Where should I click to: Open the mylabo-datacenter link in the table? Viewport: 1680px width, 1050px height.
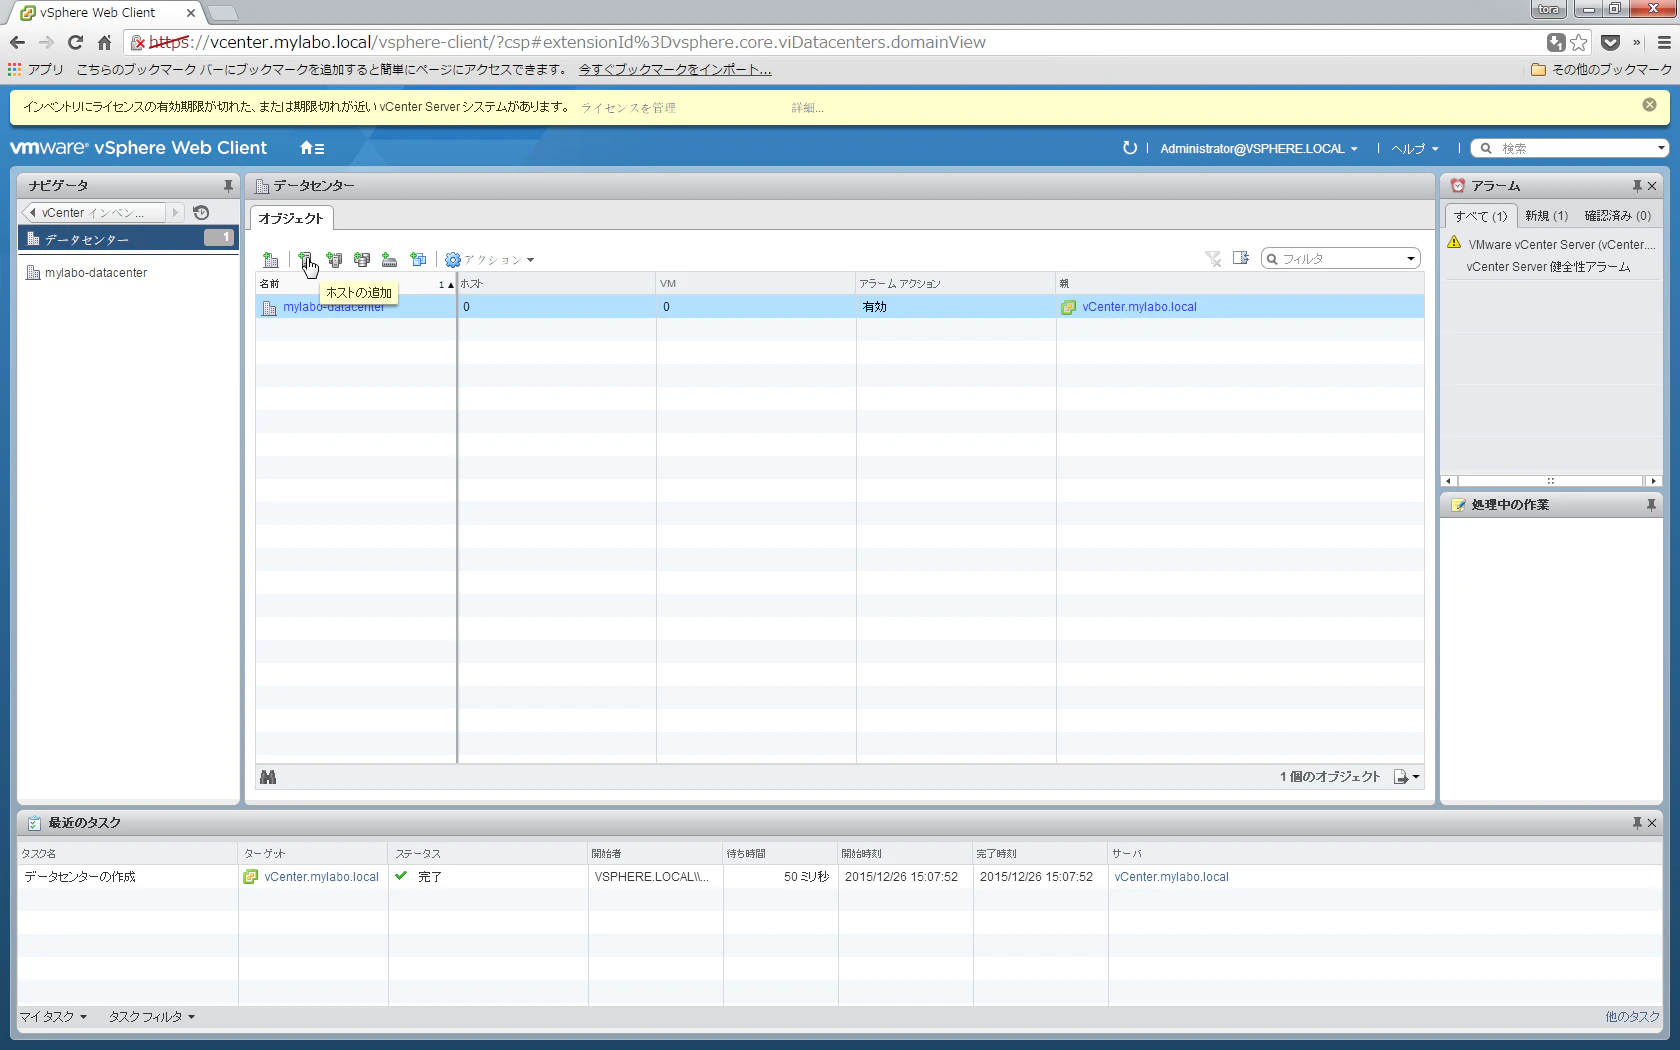click(x=334, y=307)
